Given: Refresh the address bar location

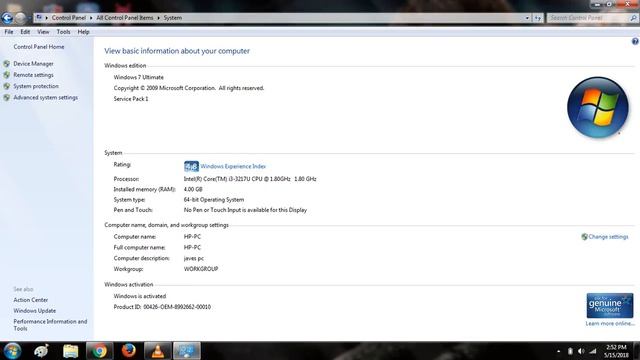Looking at the screenshot, I should point(538,18).
